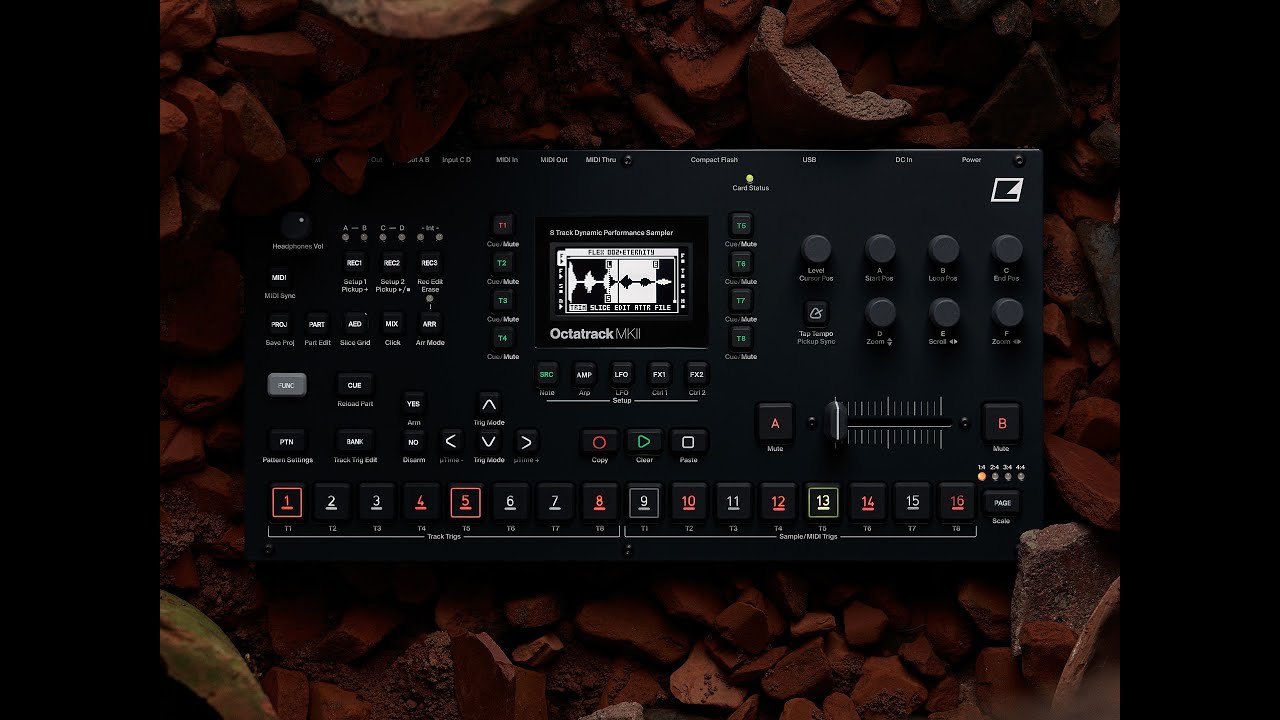
Task: Activate trig key 8
Action: (x=599, y=502)
